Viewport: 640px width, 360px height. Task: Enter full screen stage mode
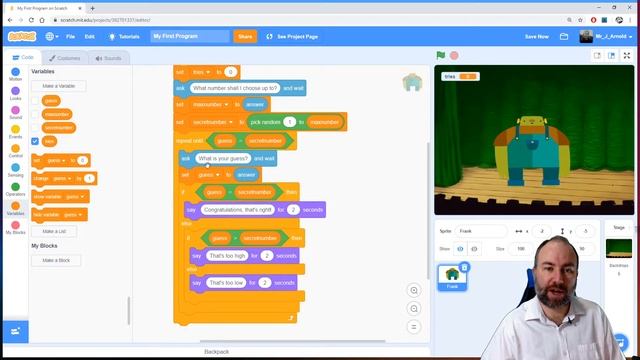coord(627,56)
